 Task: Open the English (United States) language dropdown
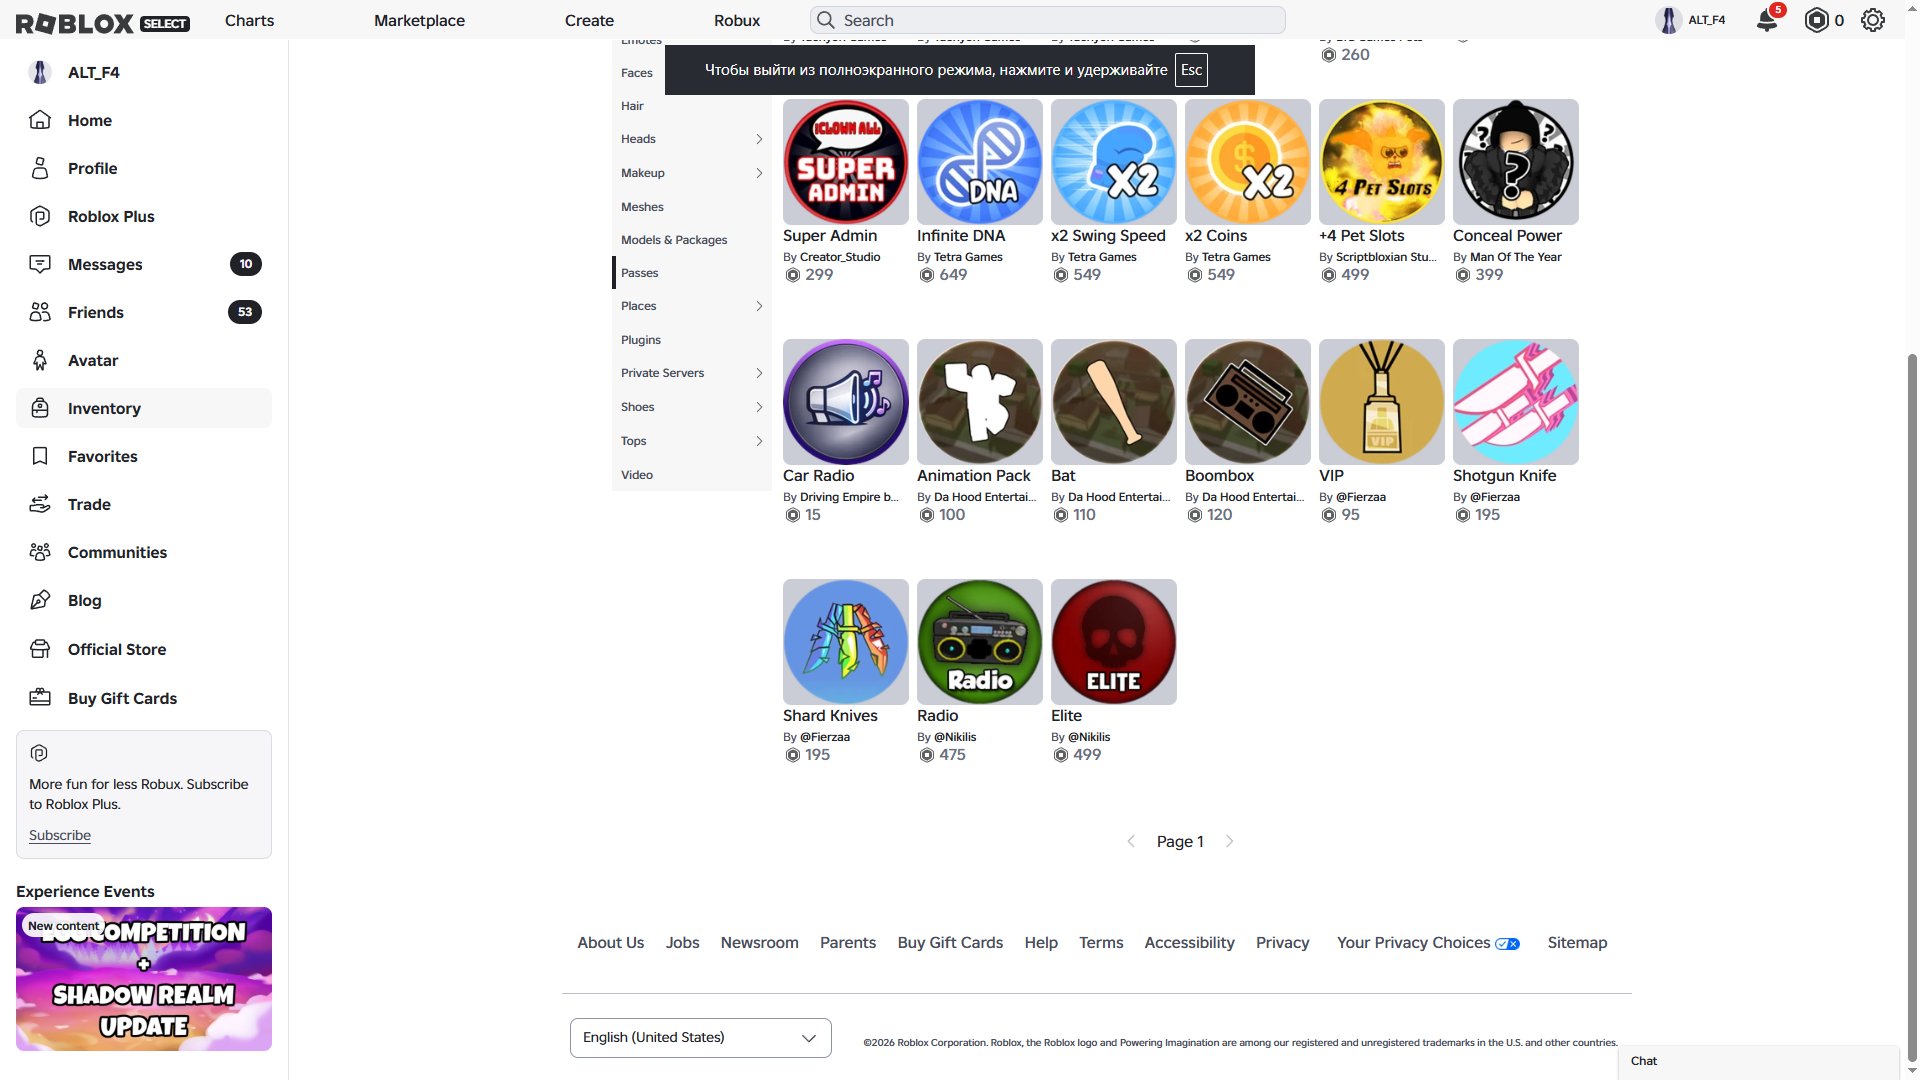(x=701, y=1038)
